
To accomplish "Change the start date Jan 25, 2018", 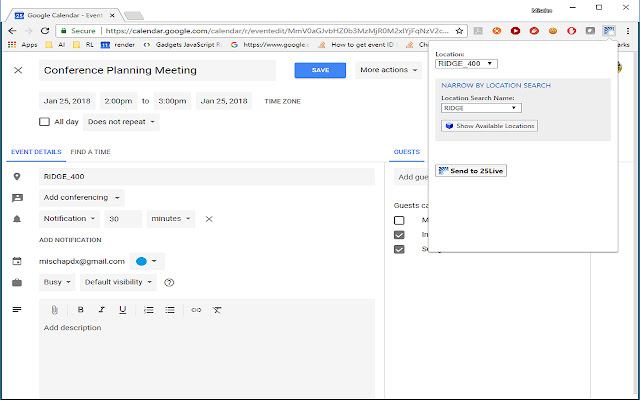I will (x=67, y=101).
